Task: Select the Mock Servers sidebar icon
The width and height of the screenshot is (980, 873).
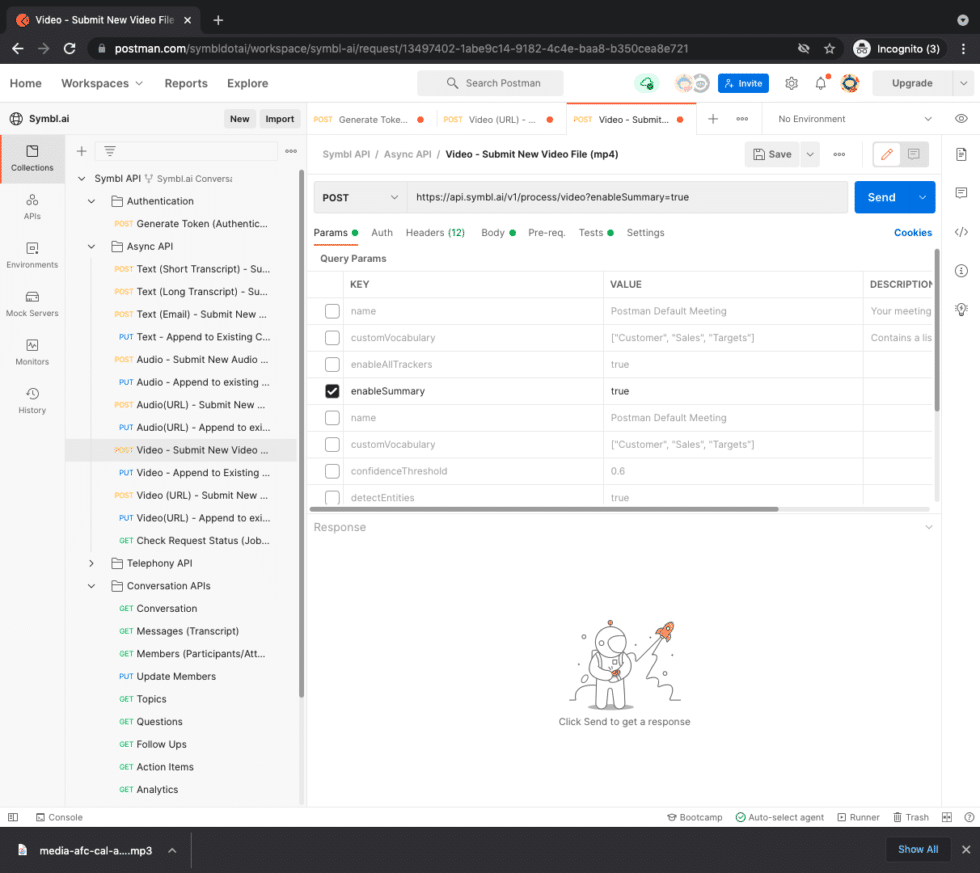Action: [x=32, y=300]
